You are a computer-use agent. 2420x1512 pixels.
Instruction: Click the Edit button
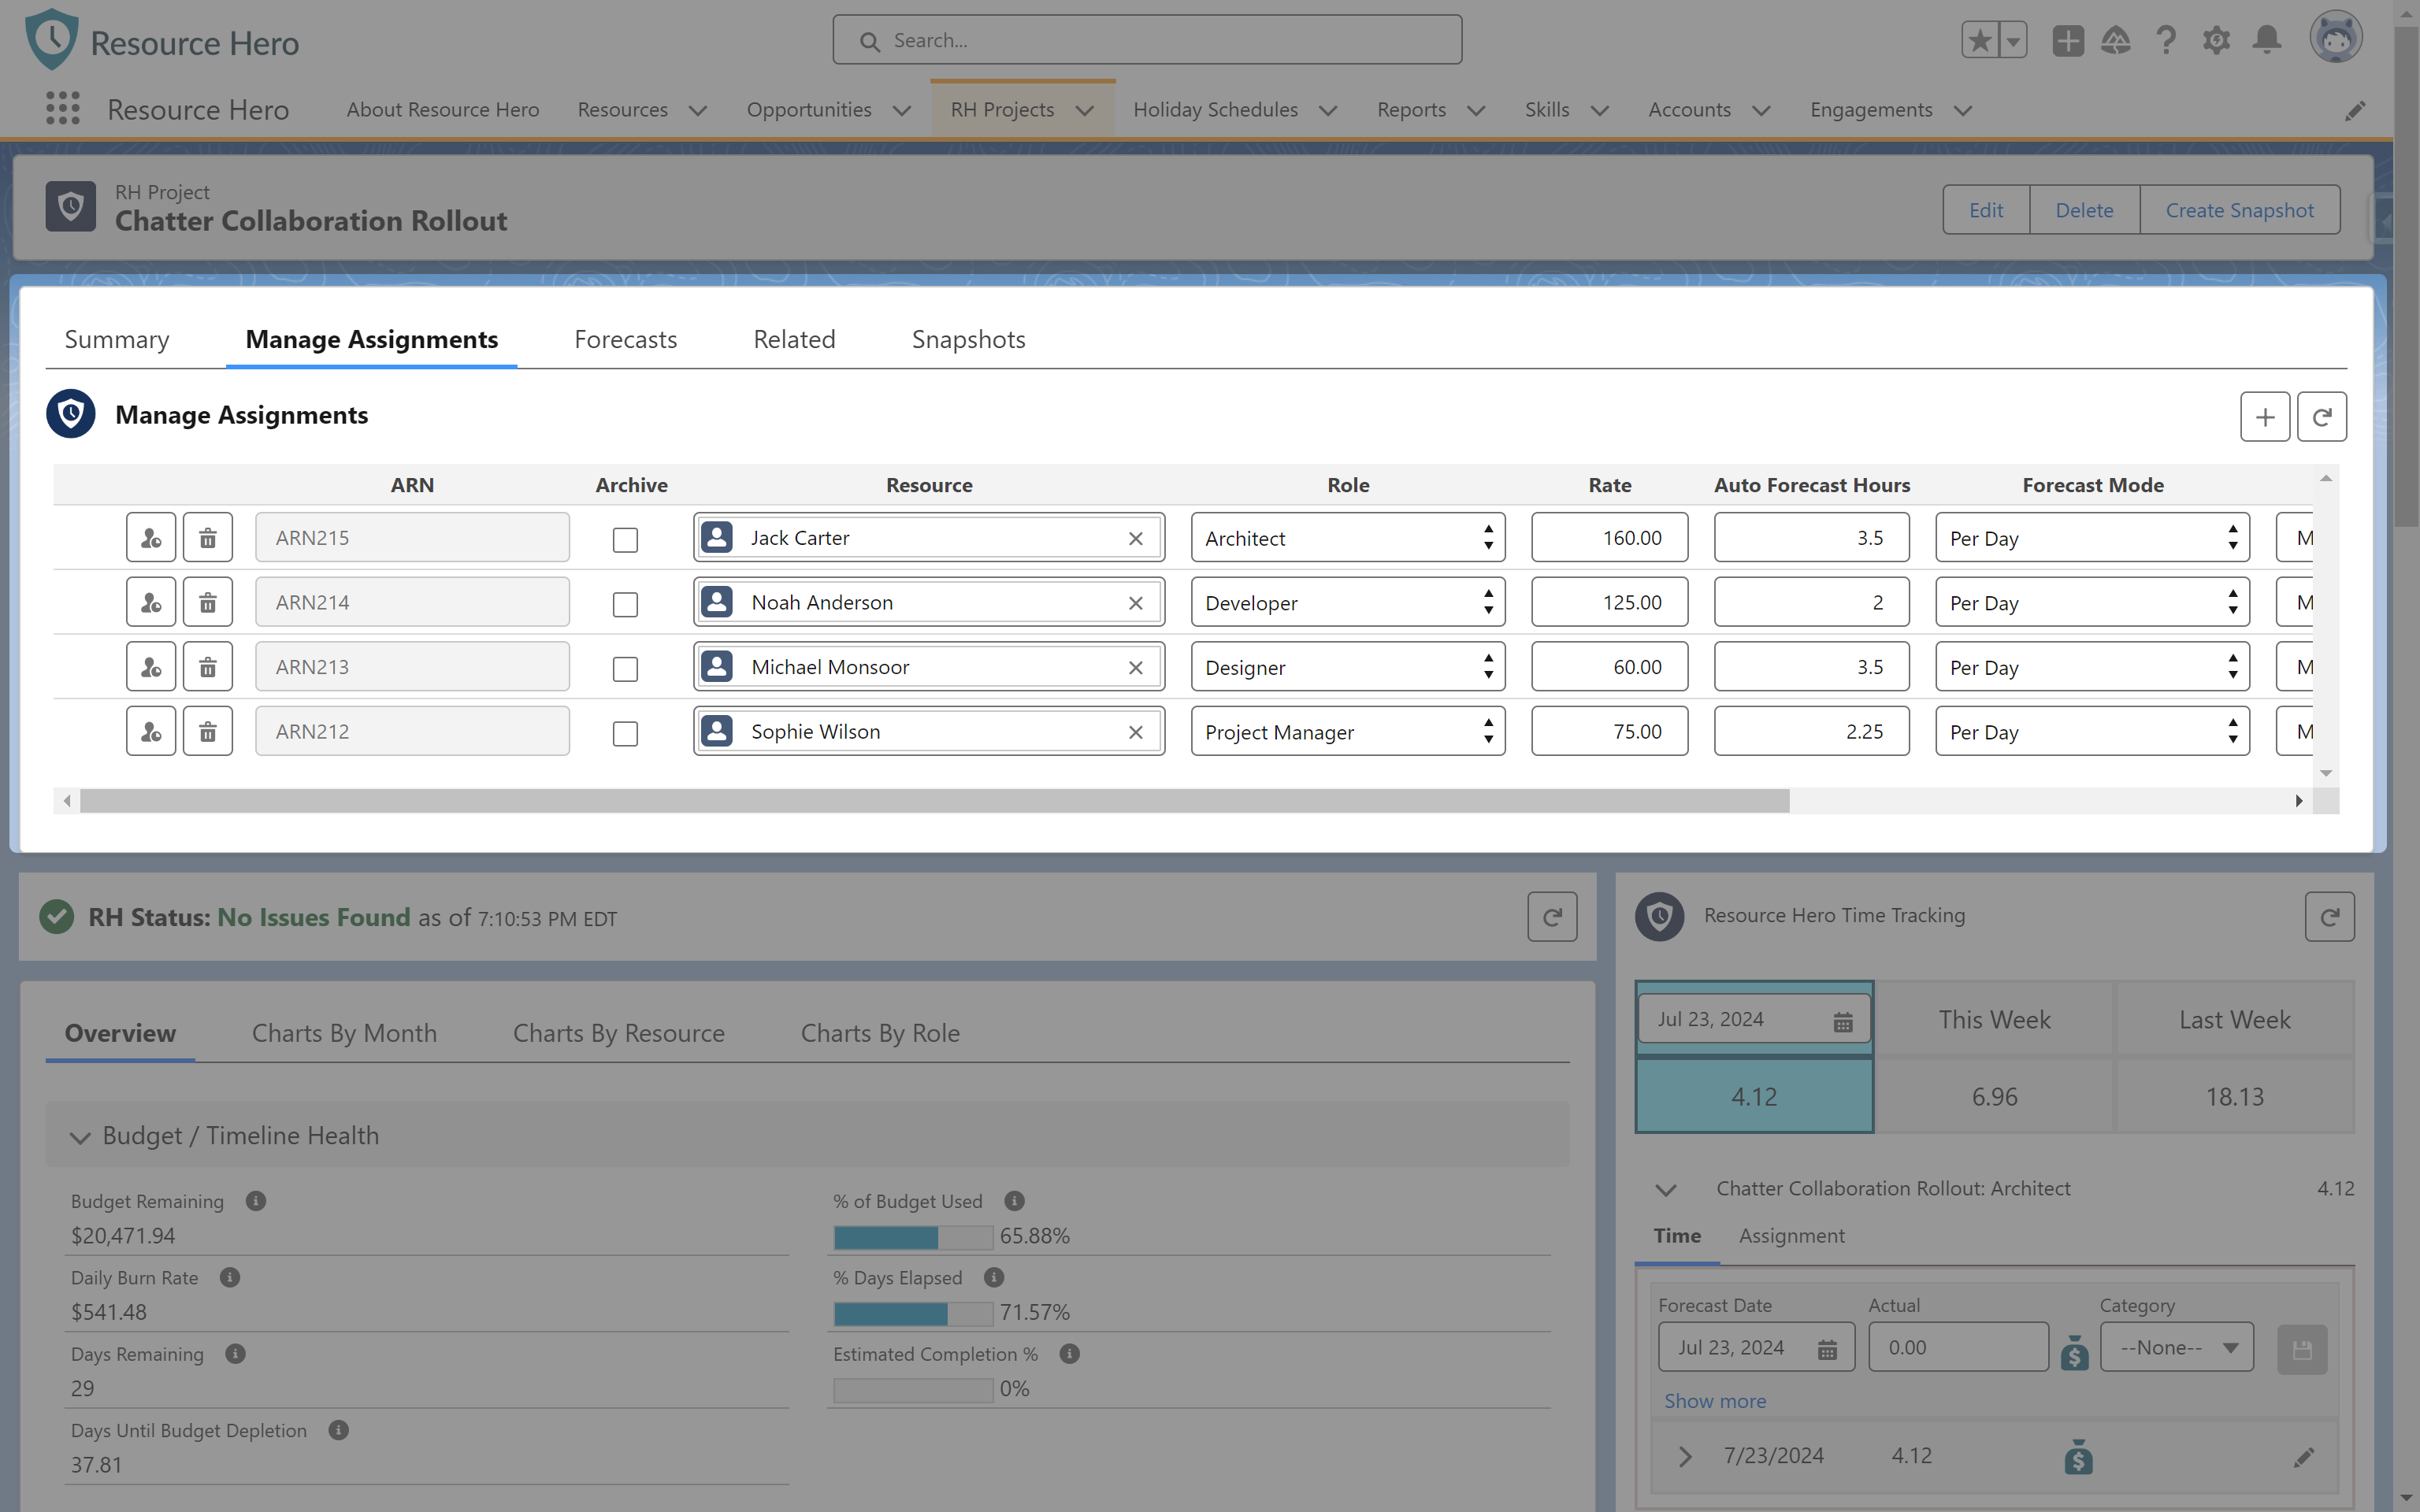pyautogui.click(x=1986, y=210)
